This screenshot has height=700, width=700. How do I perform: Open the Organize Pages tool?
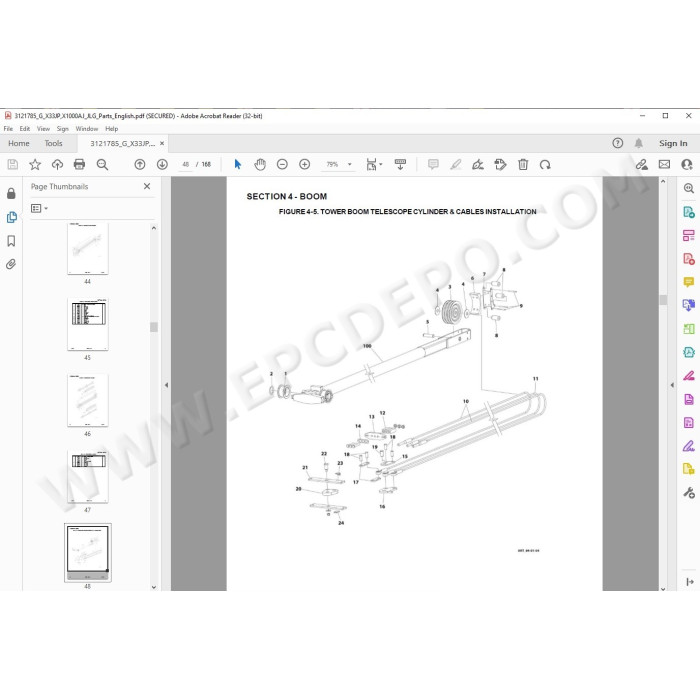click(x=688, y=329)
